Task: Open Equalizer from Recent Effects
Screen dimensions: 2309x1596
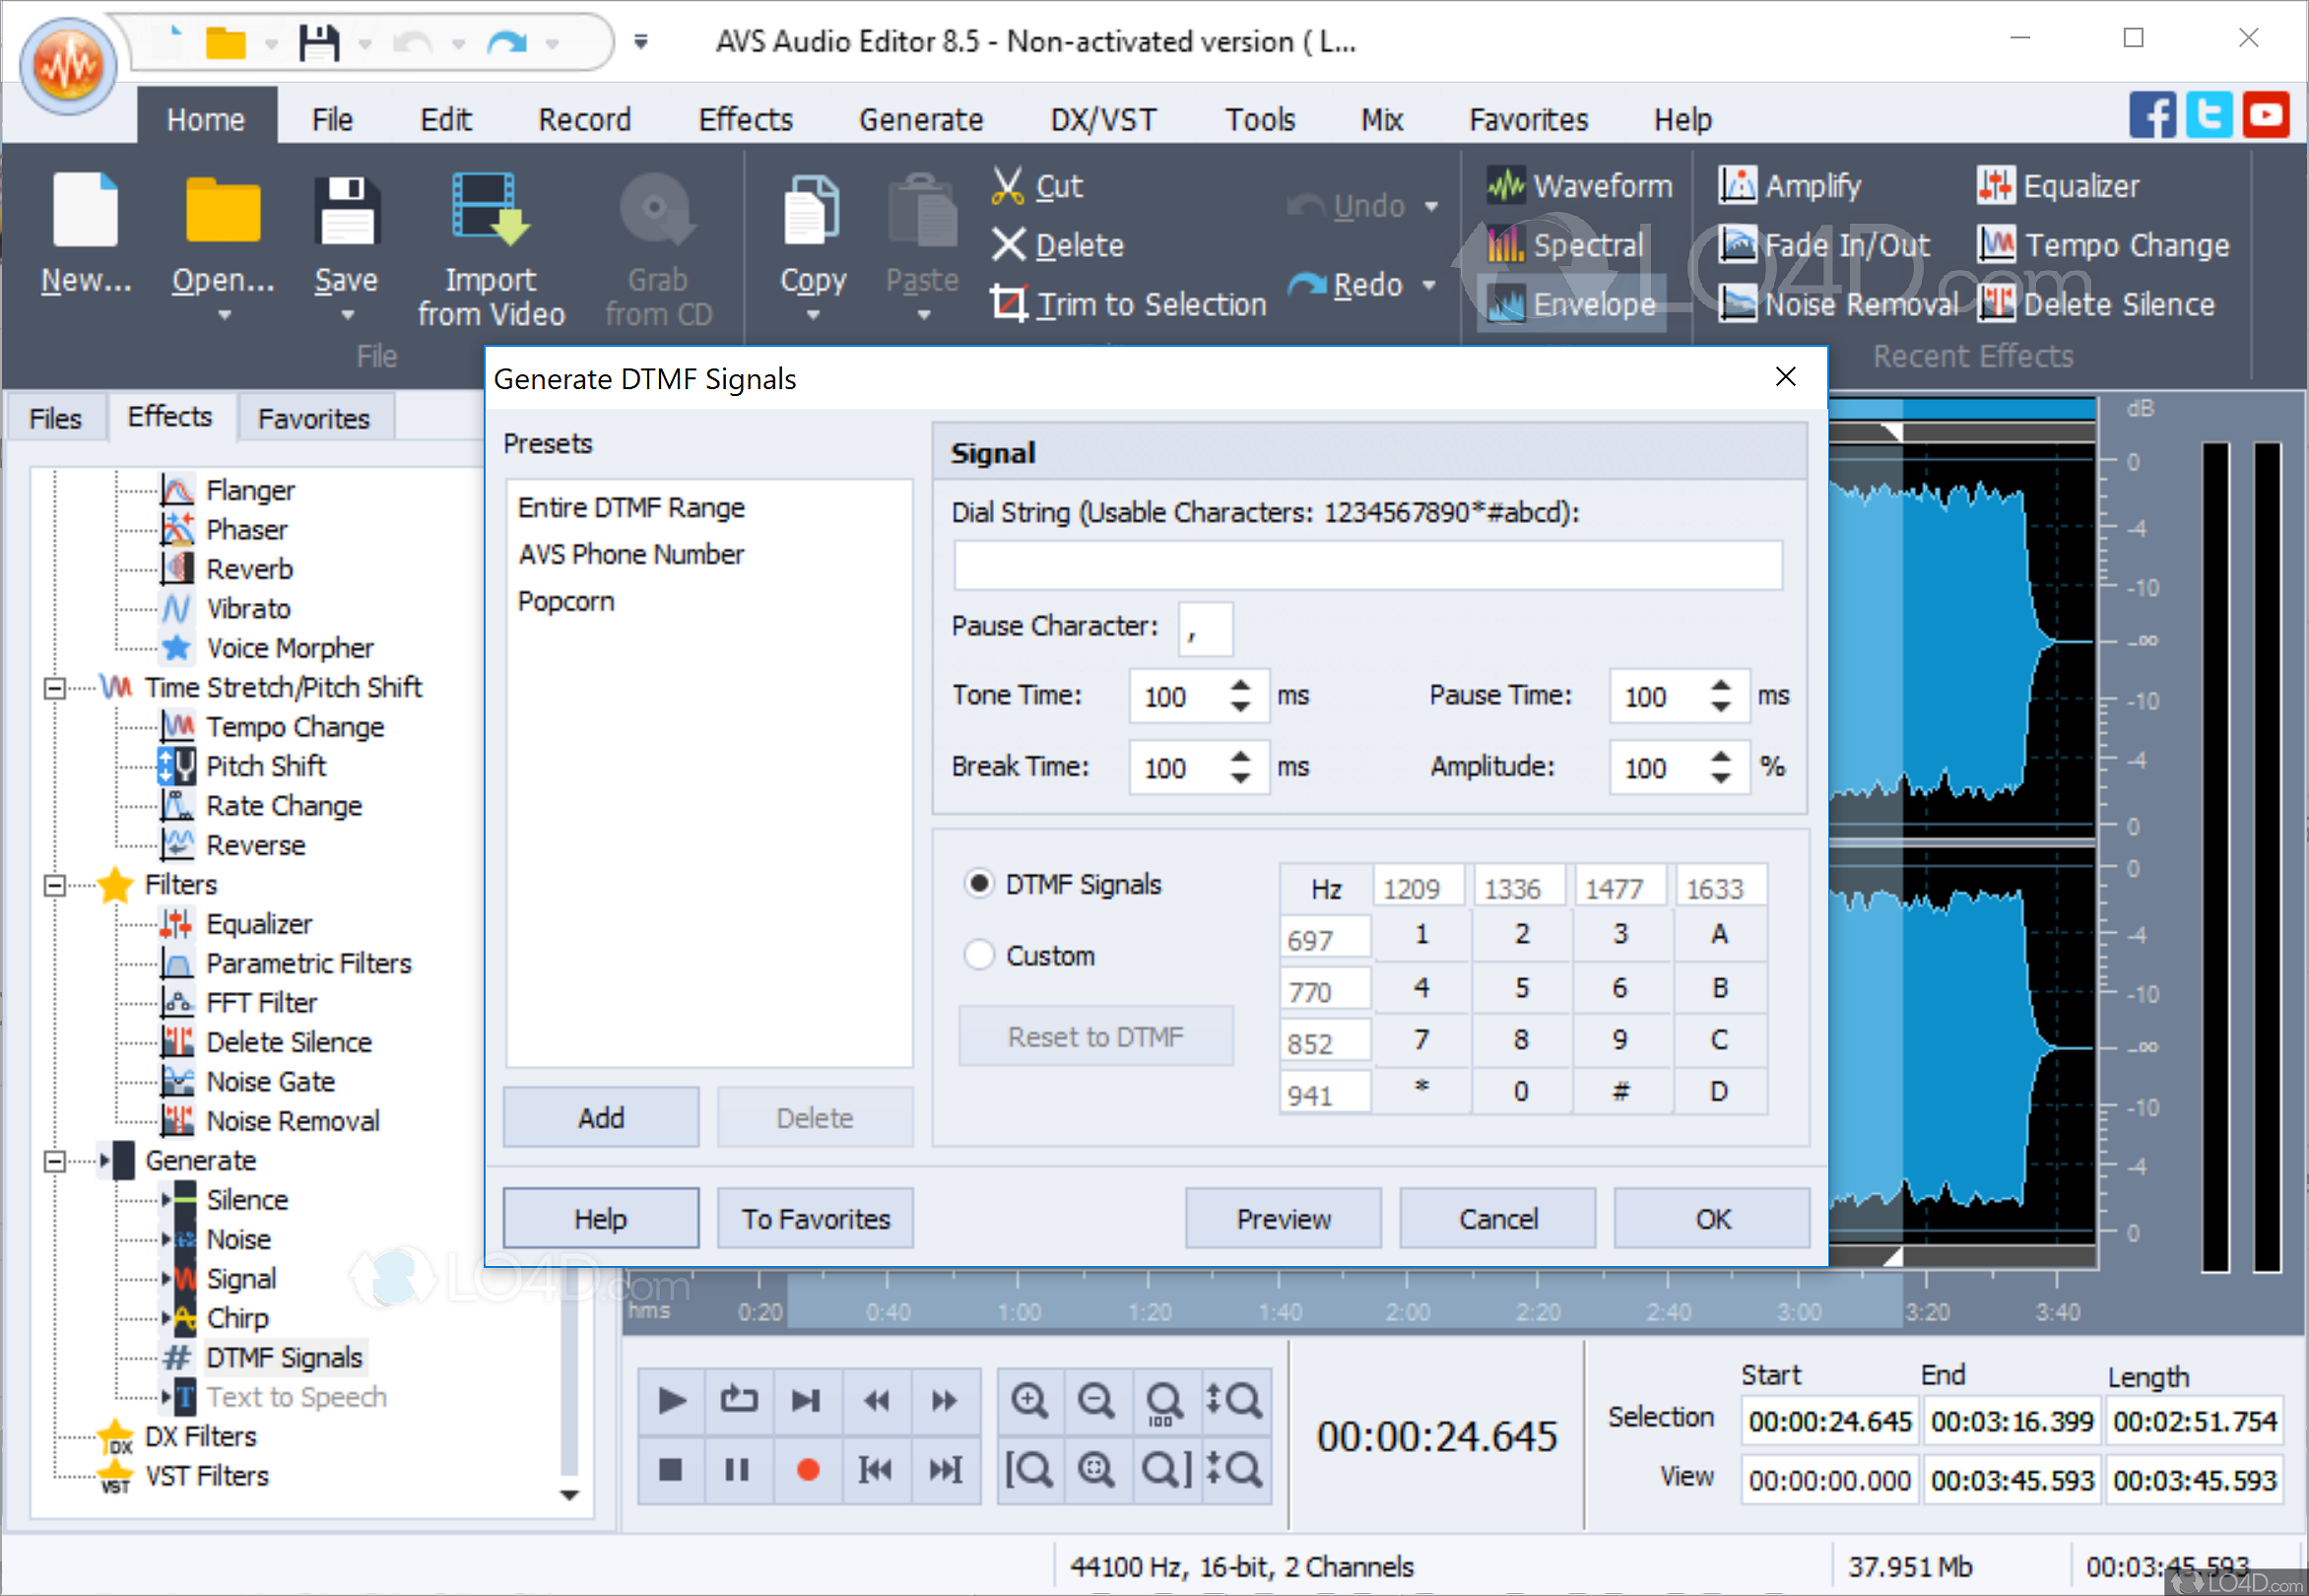Action: (x=2058, y=186)
